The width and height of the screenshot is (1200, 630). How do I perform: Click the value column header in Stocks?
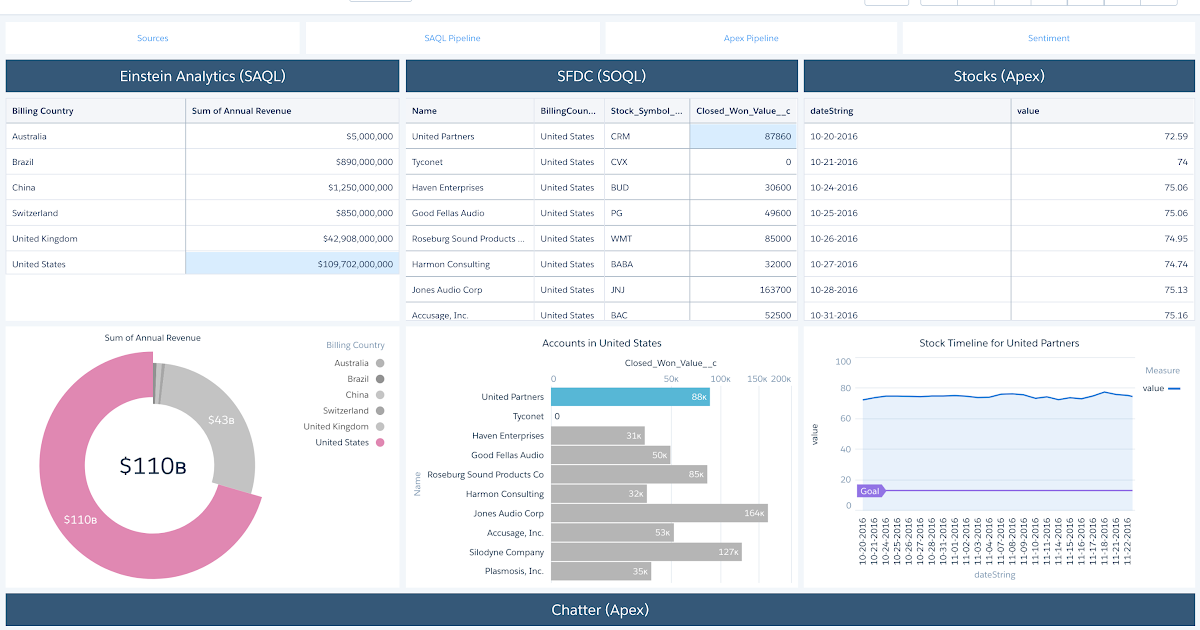(1103, 111)
